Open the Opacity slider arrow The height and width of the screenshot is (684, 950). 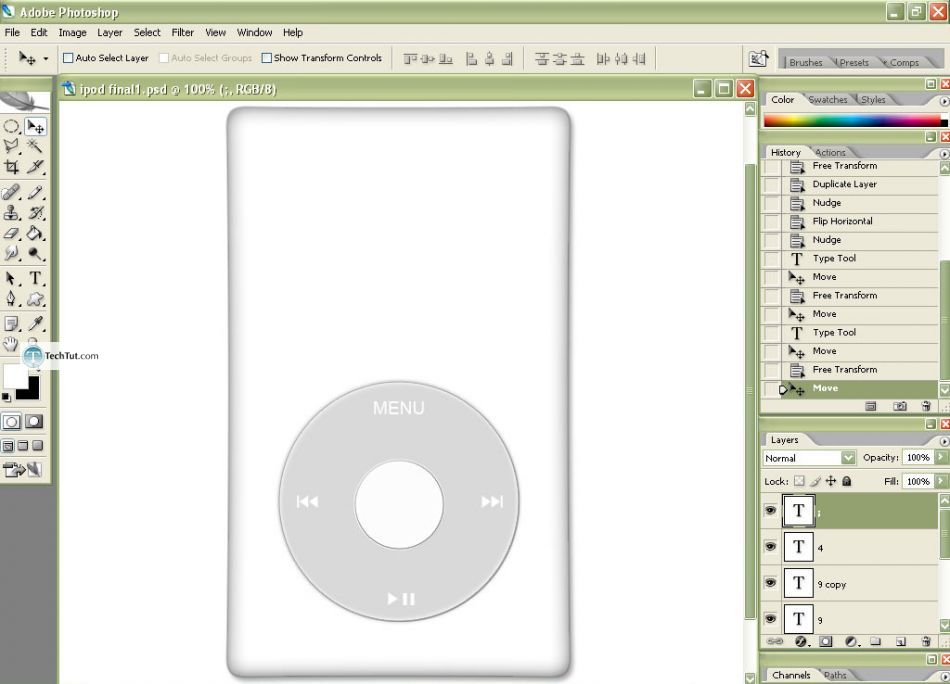coord(939,458)
